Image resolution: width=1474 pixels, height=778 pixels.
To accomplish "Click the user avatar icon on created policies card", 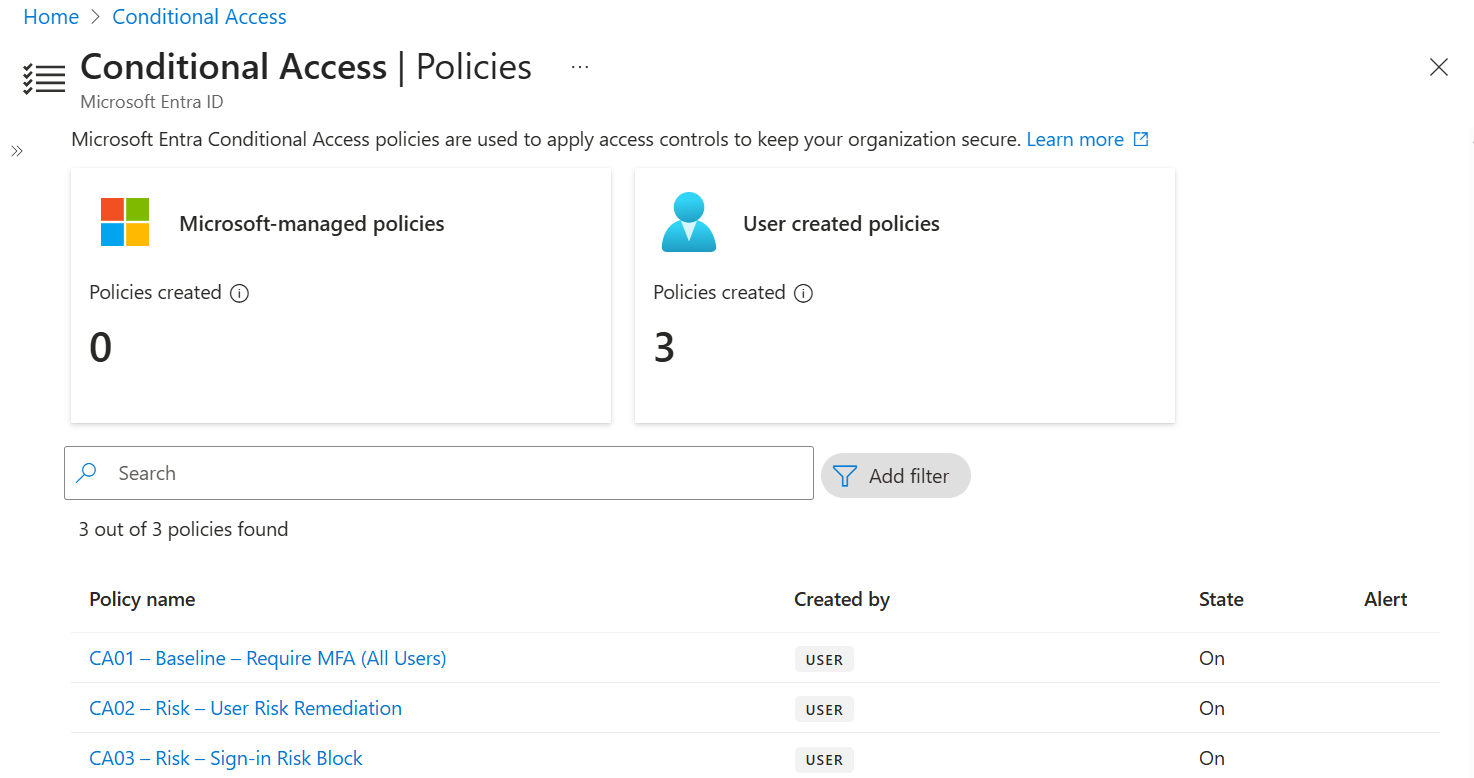I will pos(689,222).
